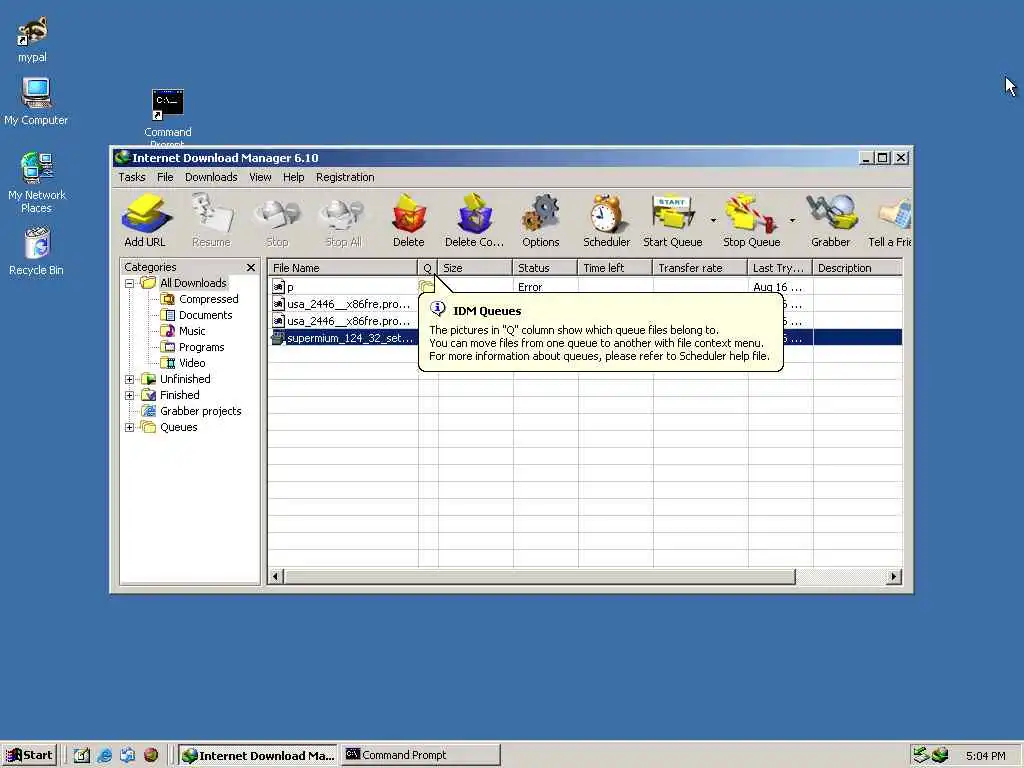Sort by Status column header
This screenshot has height=768, width=1024.
pyautogui.click(x=545, y=268)
